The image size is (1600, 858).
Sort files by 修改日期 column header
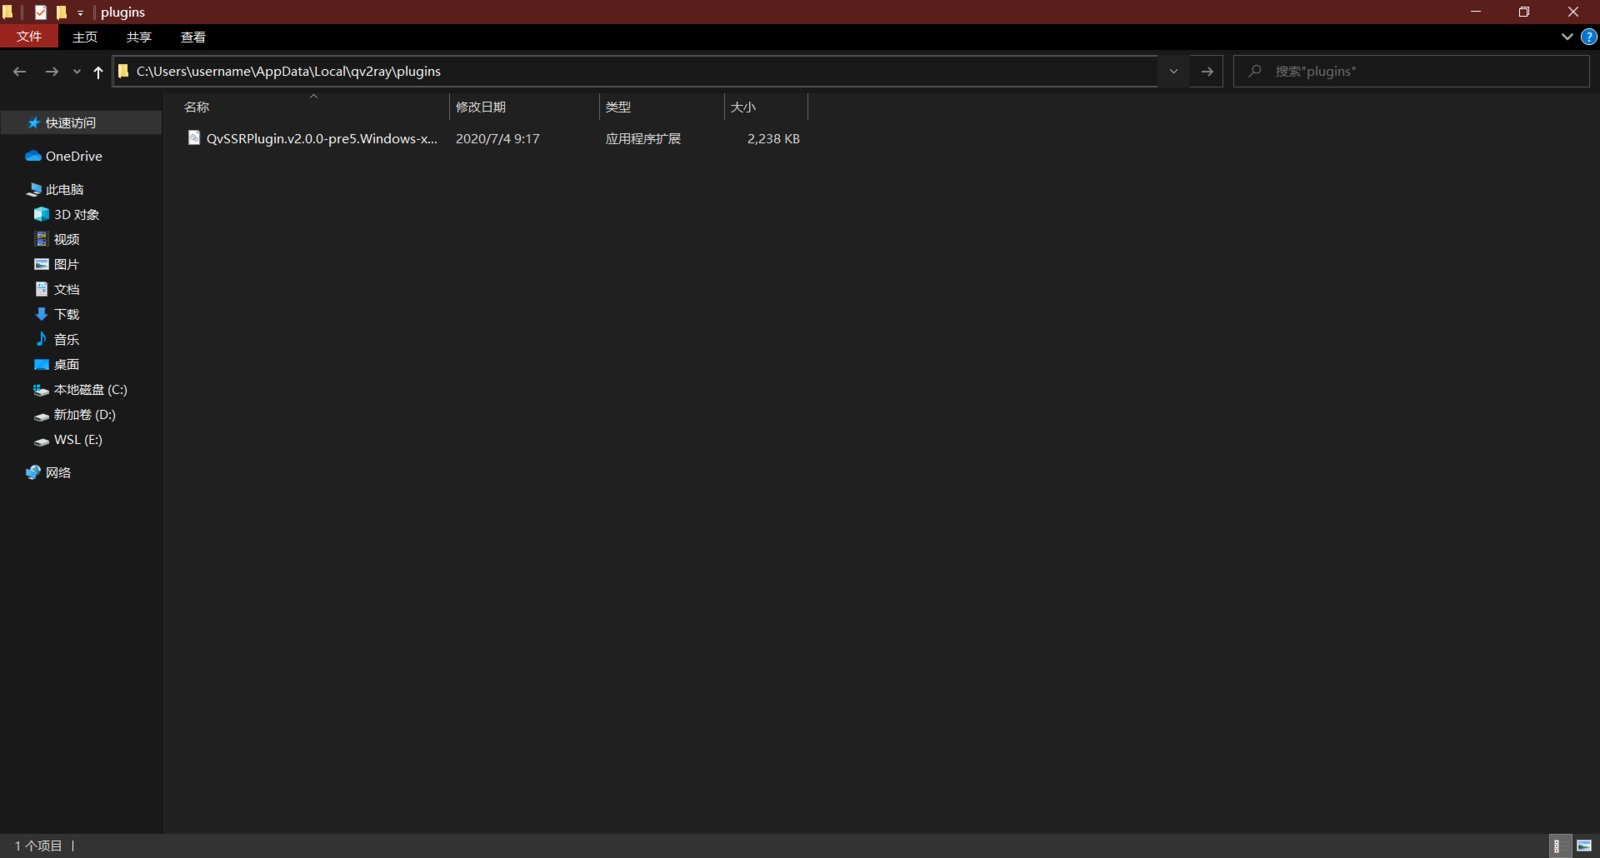pos(481,107)
